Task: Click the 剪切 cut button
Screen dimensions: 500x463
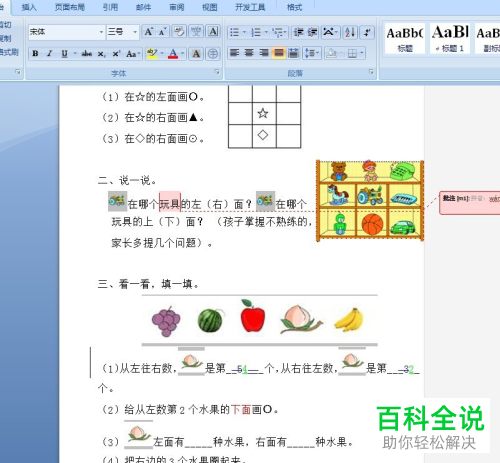Action: tap(6, 25)
